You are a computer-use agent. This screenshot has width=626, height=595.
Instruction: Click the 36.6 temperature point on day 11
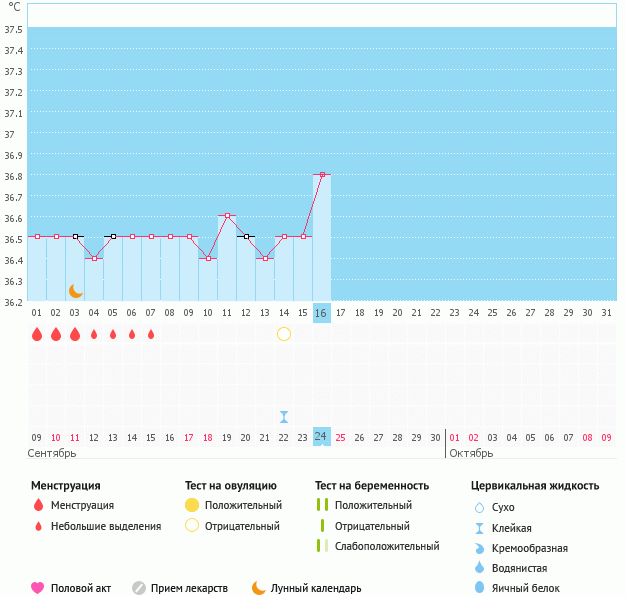point(227,216)
